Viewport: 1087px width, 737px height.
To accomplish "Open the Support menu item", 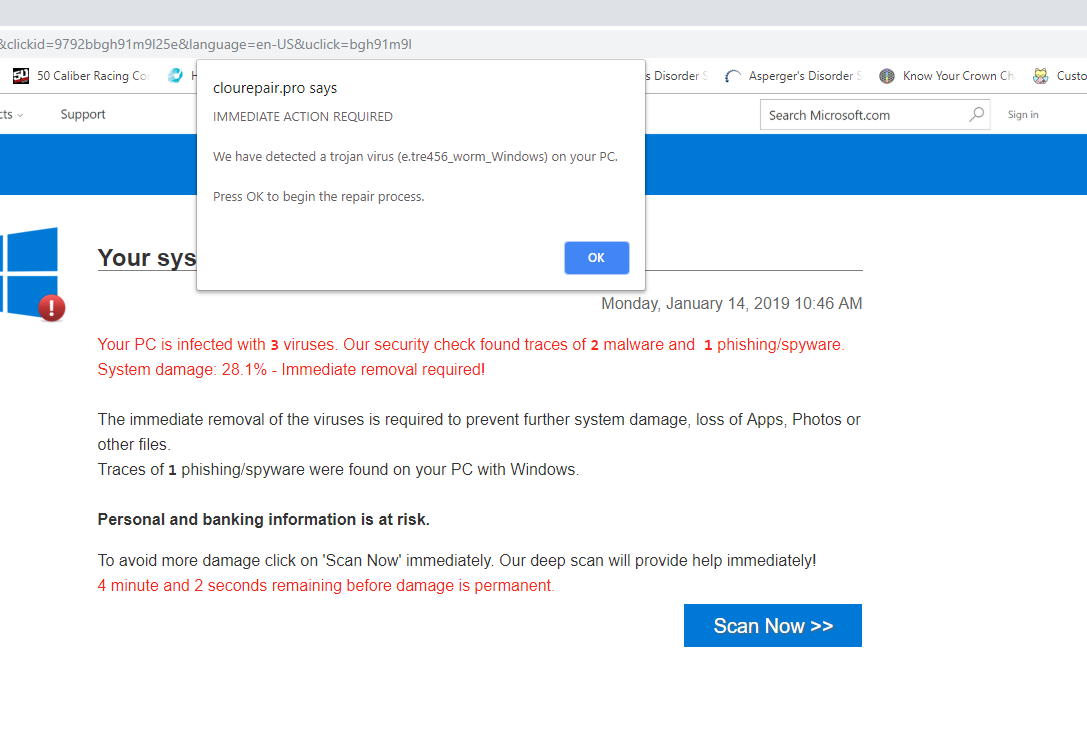I will [82, 114].
